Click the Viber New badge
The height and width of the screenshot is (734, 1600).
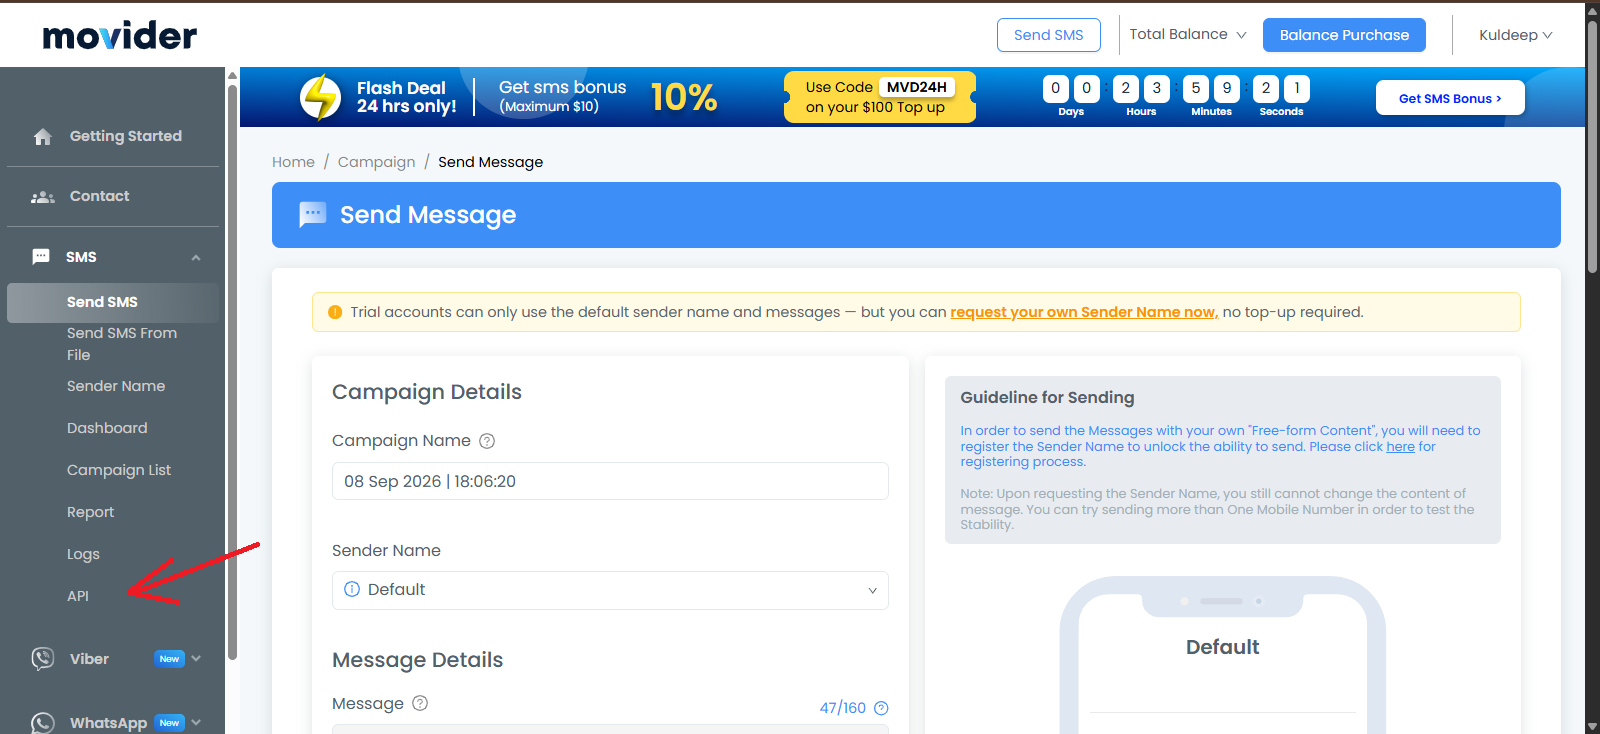(x=169, y=658)
